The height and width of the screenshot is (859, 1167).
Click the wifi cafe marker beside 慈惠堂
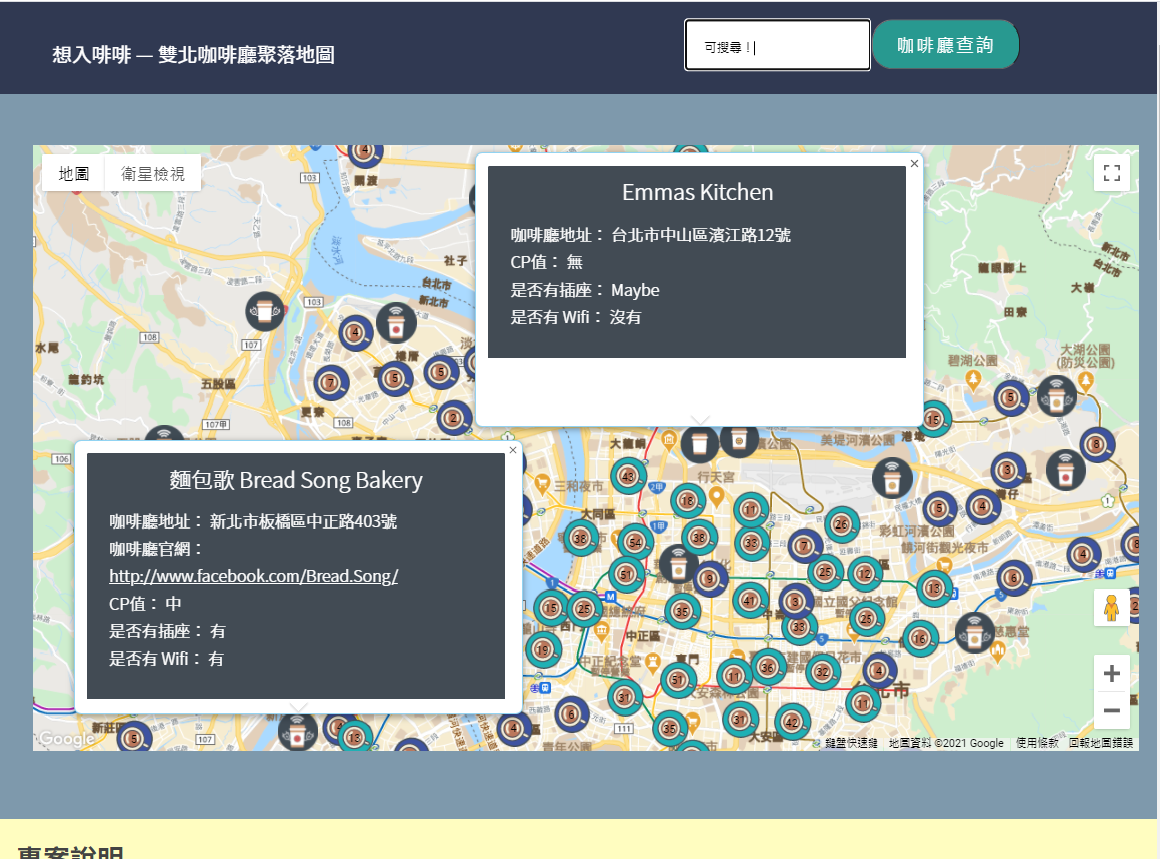pos(974,633)
